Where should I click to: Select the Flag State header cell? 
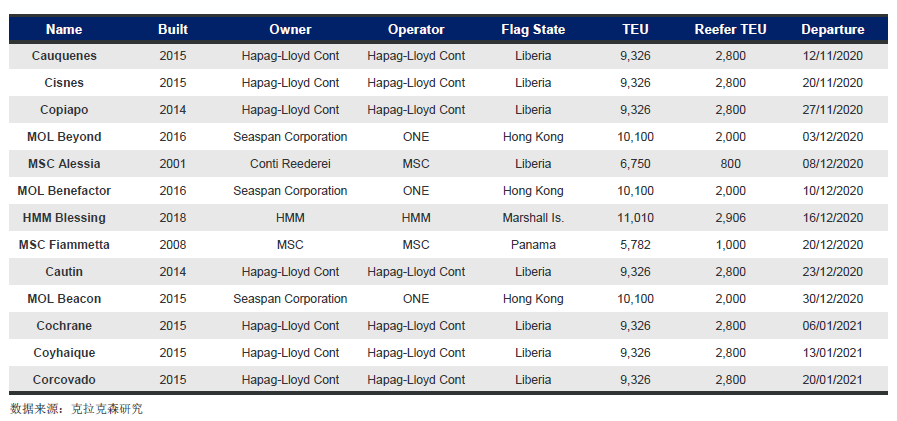tap(533, 29)
